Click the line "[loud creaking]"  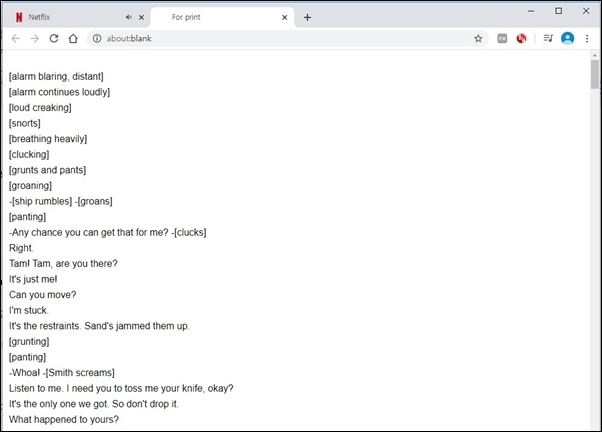point(40,108)
